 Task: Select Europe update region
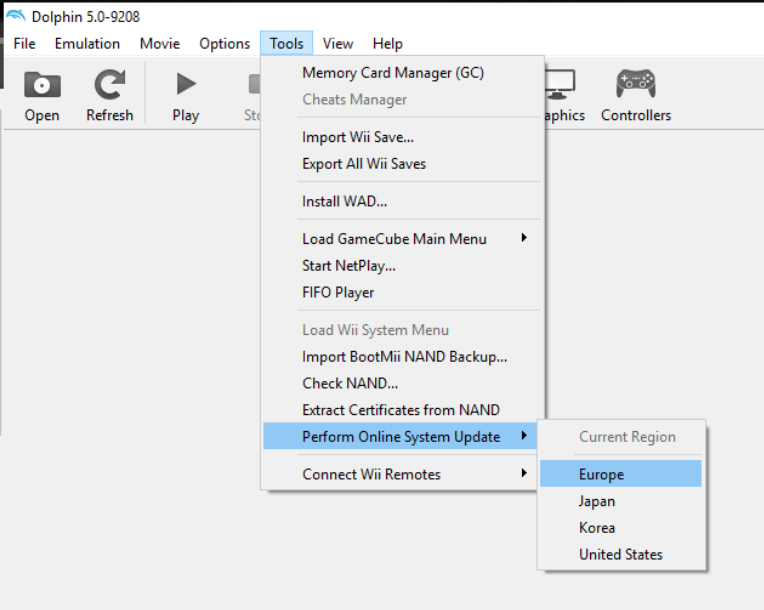pos(601,474)
